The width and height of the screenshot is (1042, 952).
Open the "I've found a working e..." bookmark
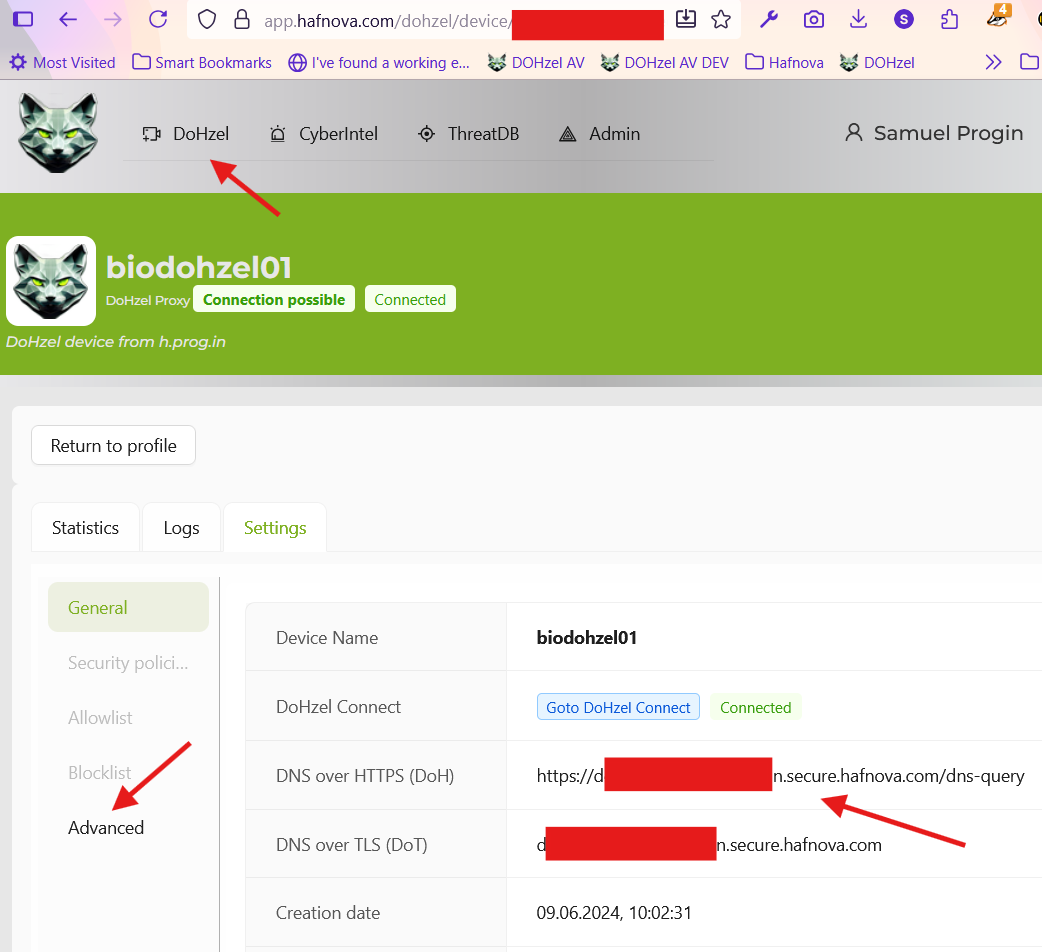pos(379,62)
